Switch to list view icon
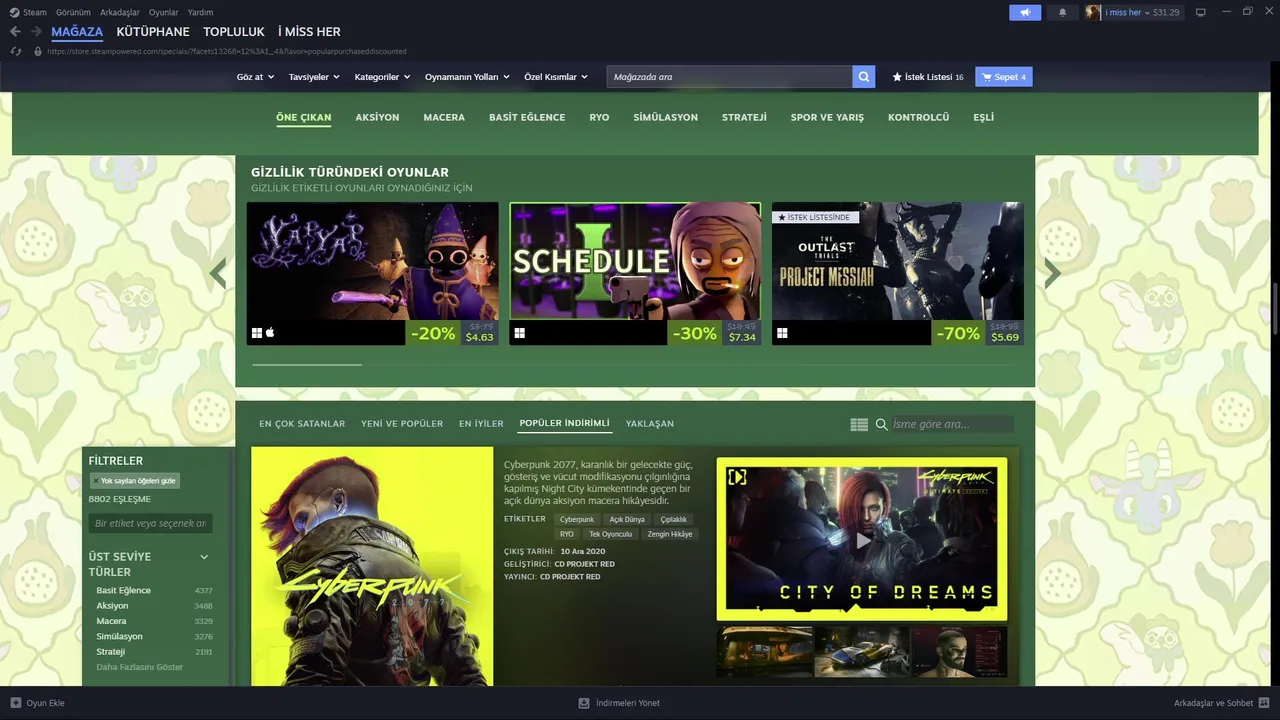This screenshot has height=720, width=1280. point(859,424)
